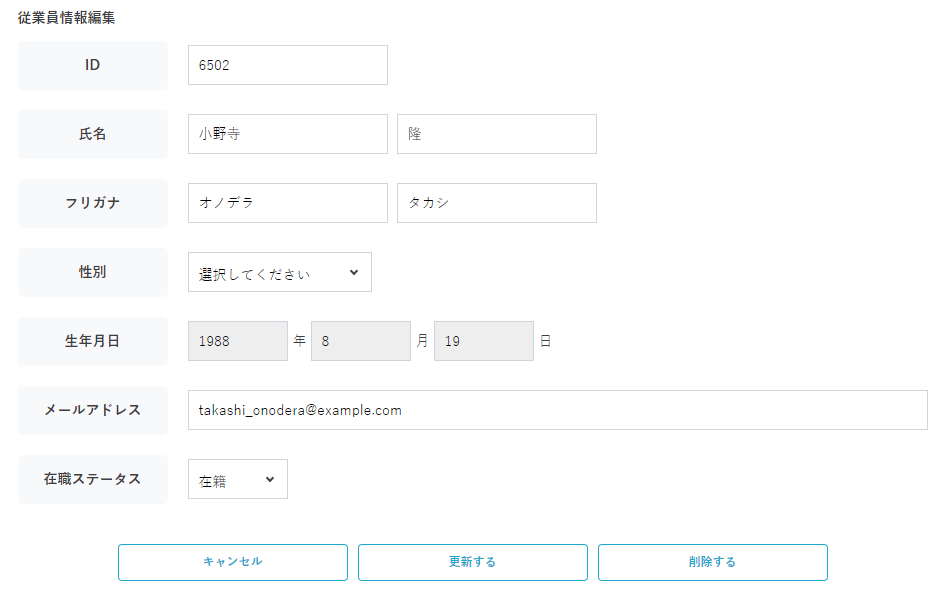Select the 生年月日 label
The image size is (946, 609).
[93, 341]
